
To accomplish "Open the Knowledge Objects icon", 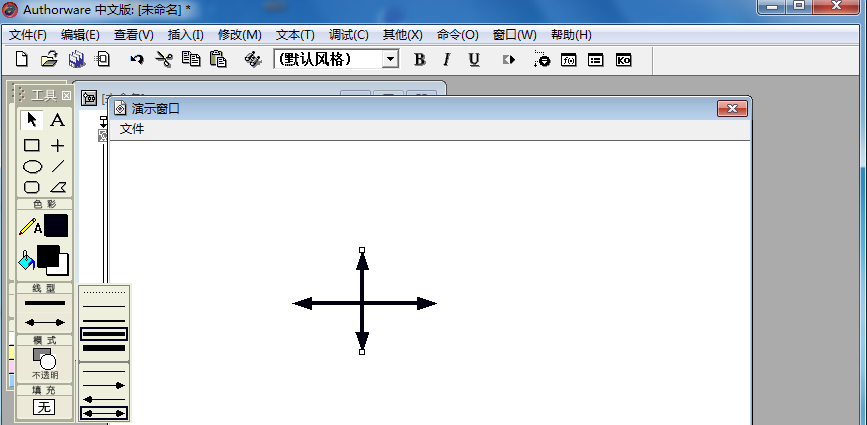I will coord(623,60).
